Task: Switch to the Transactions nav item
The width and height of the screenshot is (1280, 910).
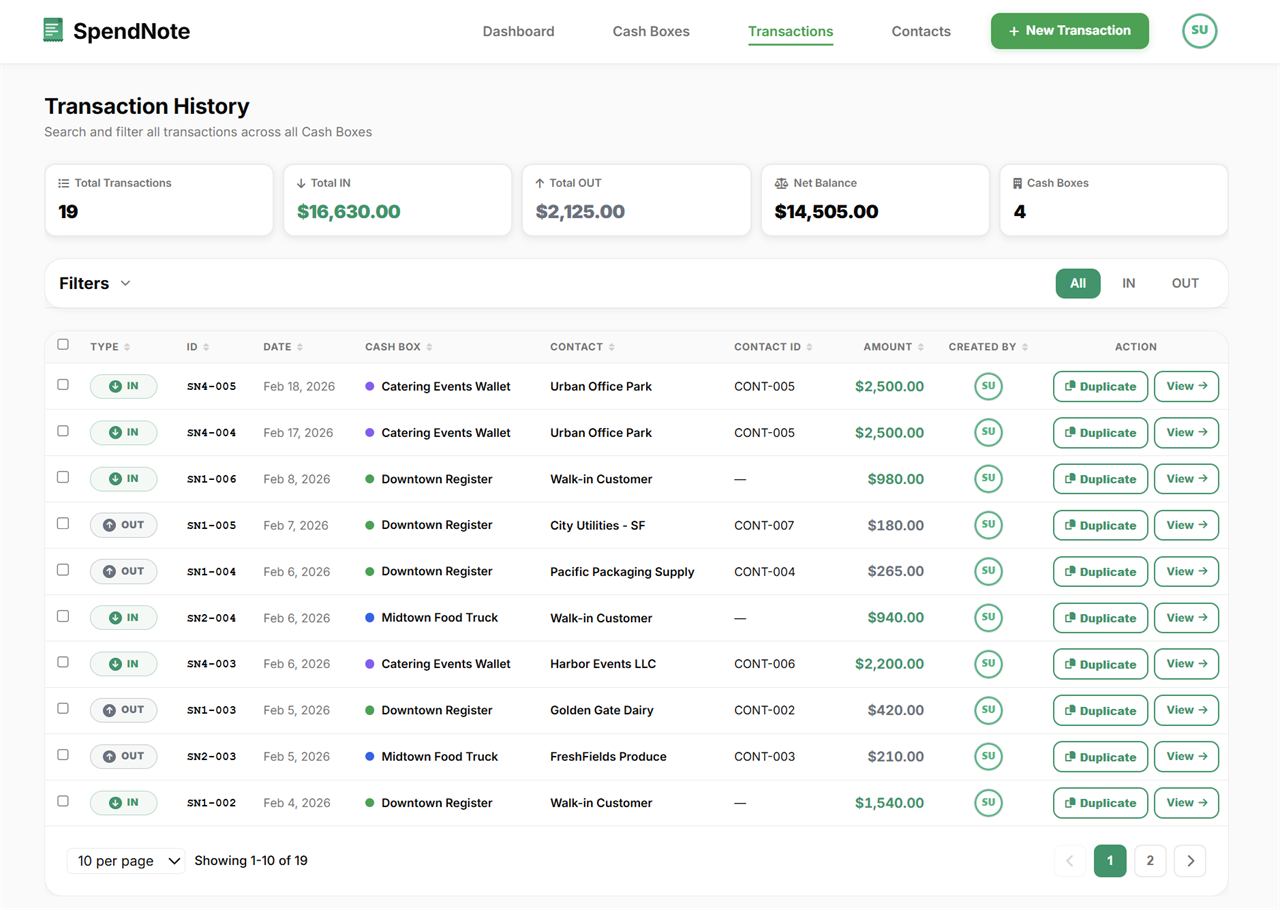Action: click(x=790, y=31)
